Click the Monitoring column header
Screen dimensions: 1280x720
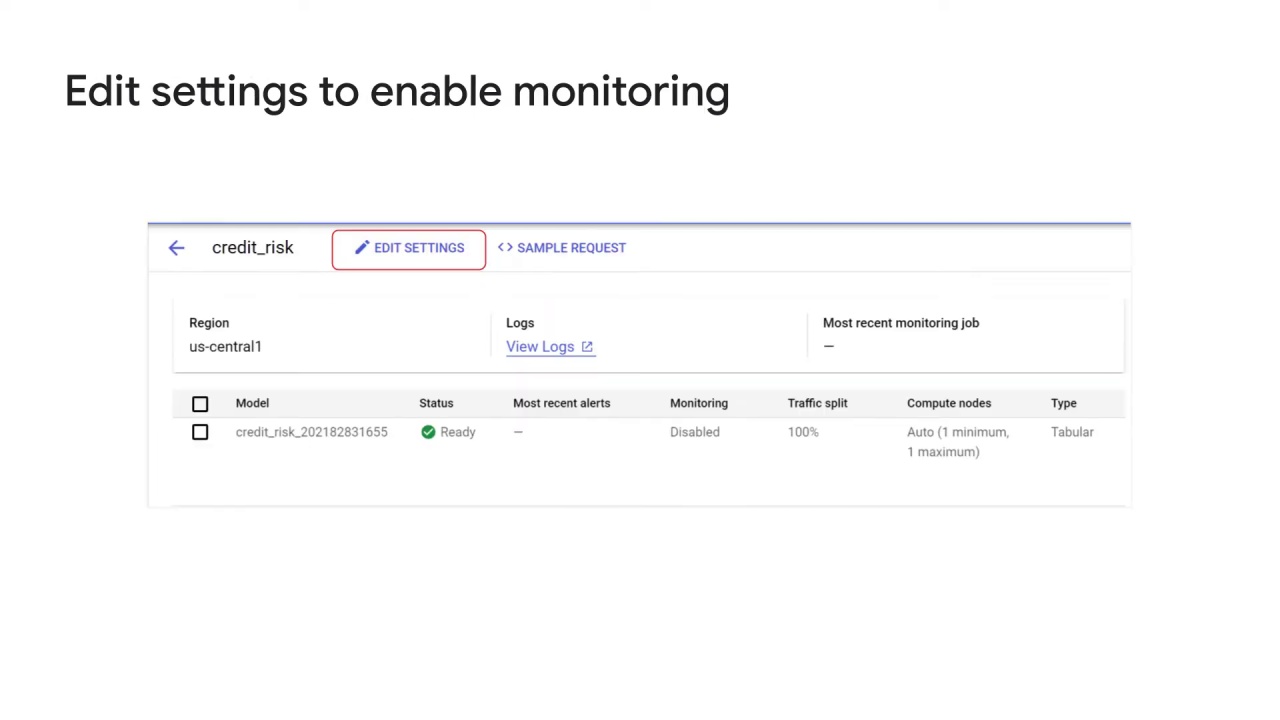coord(699,403)
